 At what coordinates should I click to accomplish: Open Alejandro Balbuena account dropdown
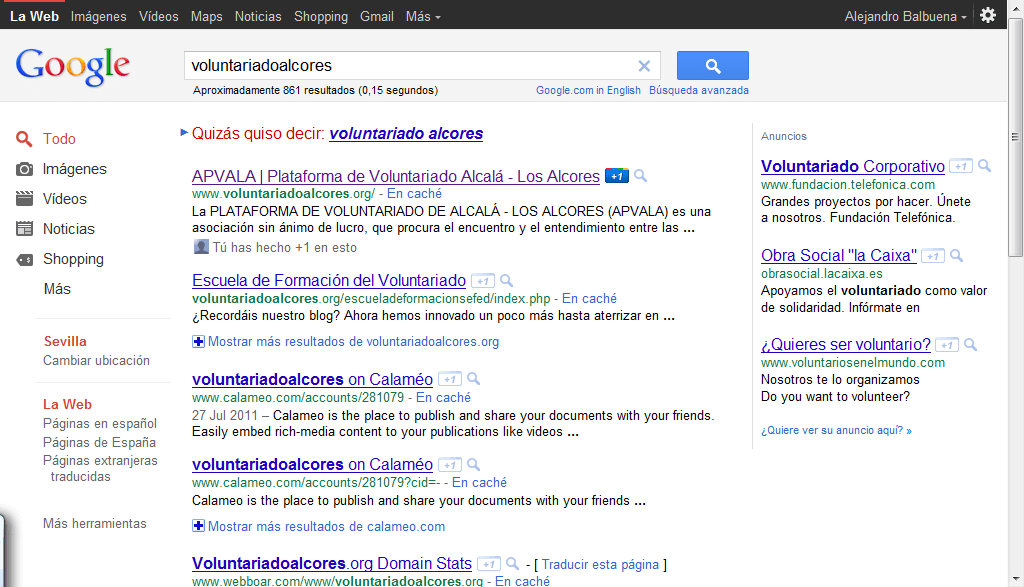coord(905,16)
